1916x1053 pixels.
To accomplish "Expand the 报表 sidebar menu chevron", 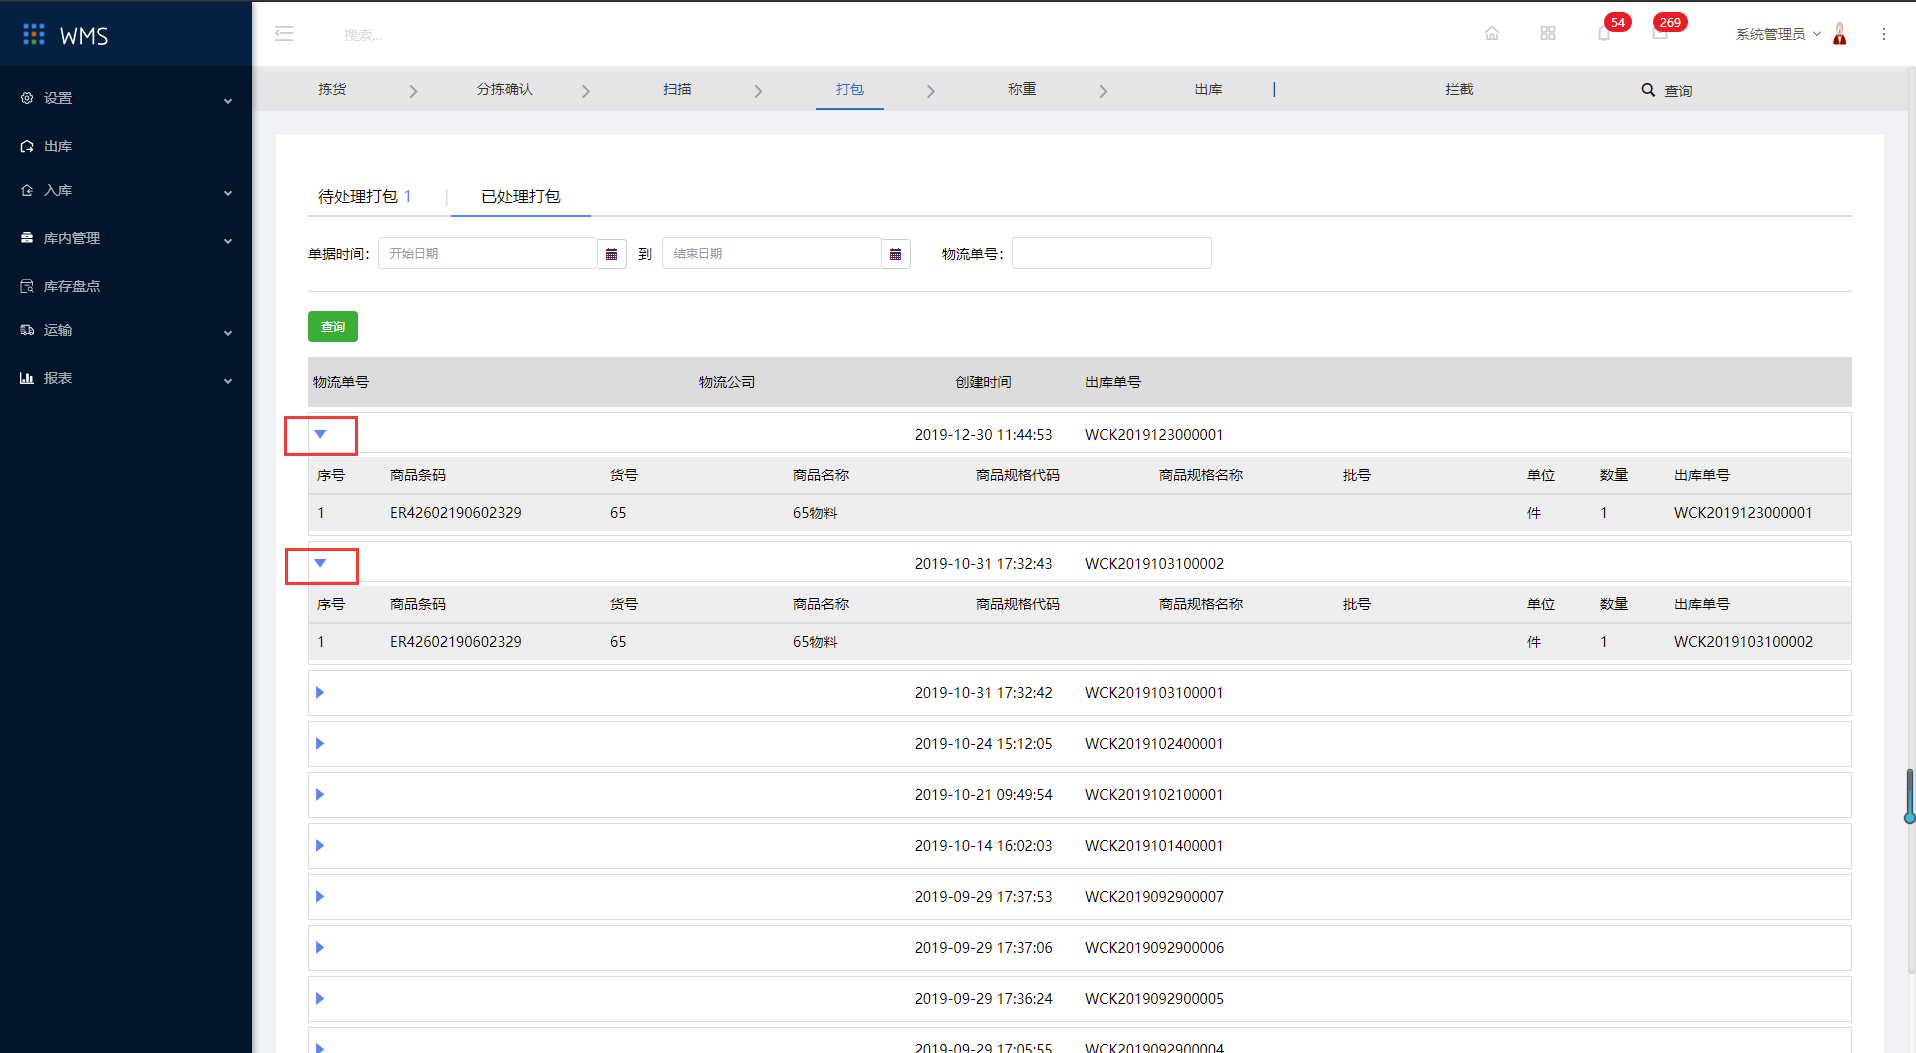I will point(228,380).
